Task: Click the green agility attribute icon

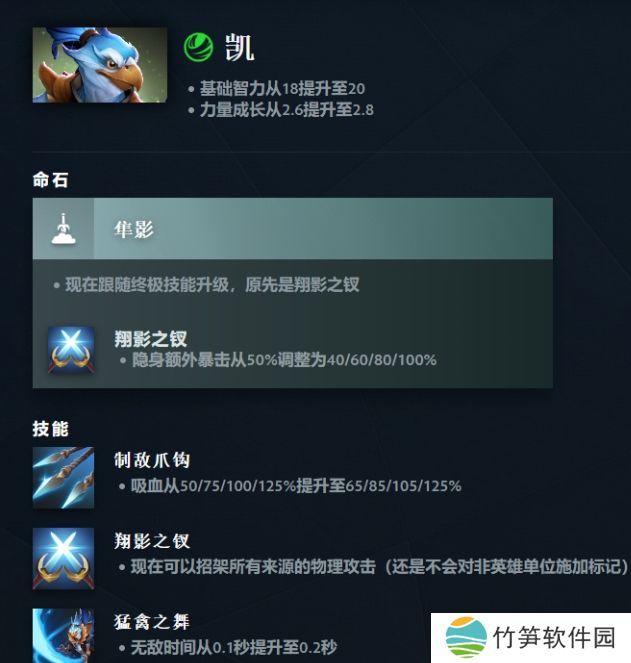Action: (x=198, y=47)
